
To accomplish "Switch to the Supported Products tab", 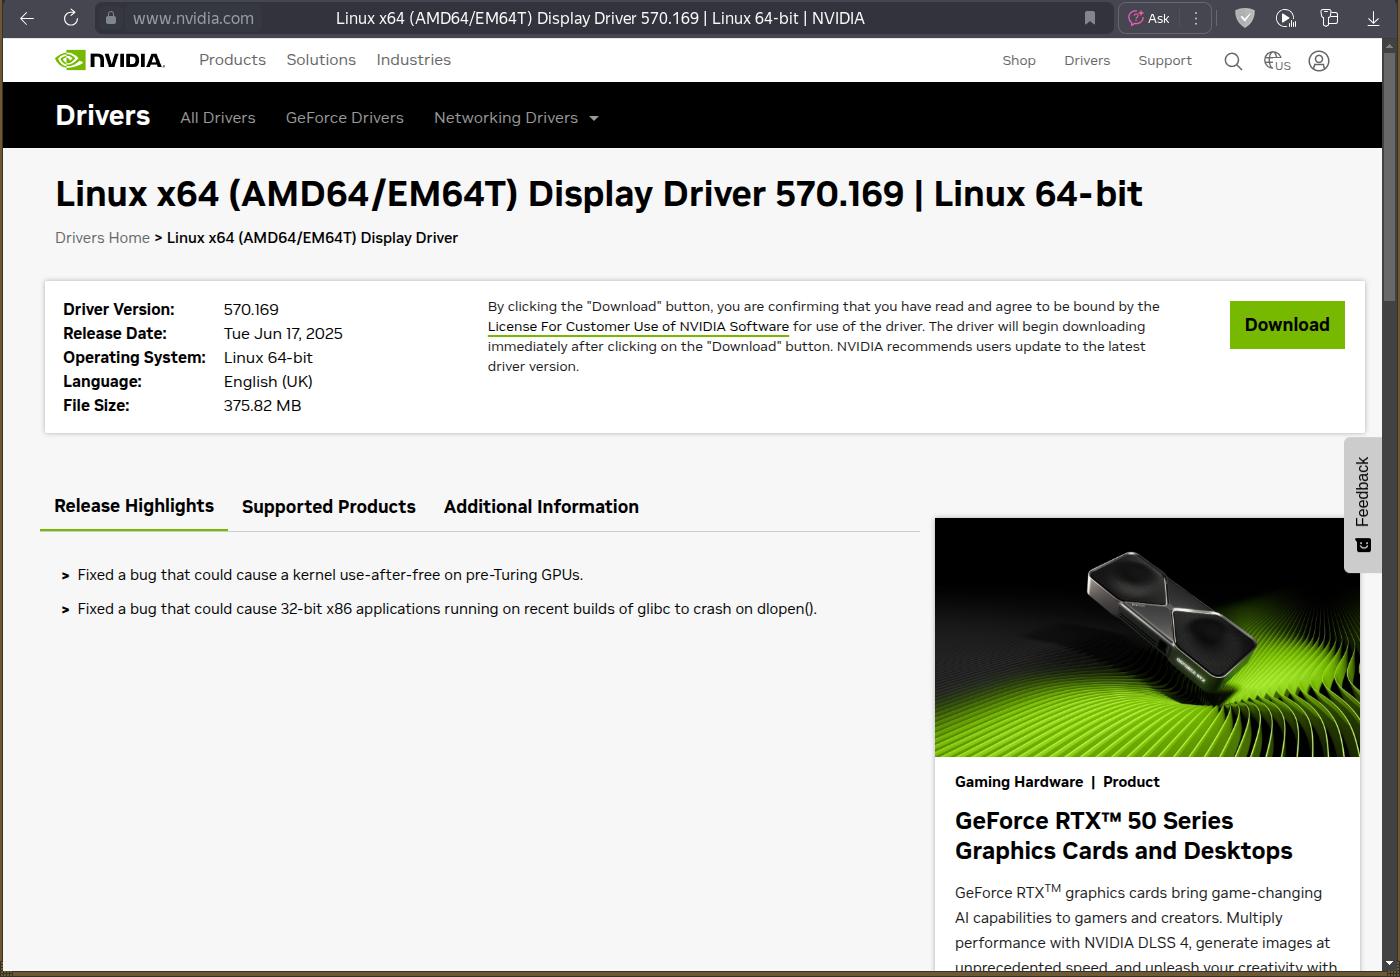I will [x=329, y=507].
